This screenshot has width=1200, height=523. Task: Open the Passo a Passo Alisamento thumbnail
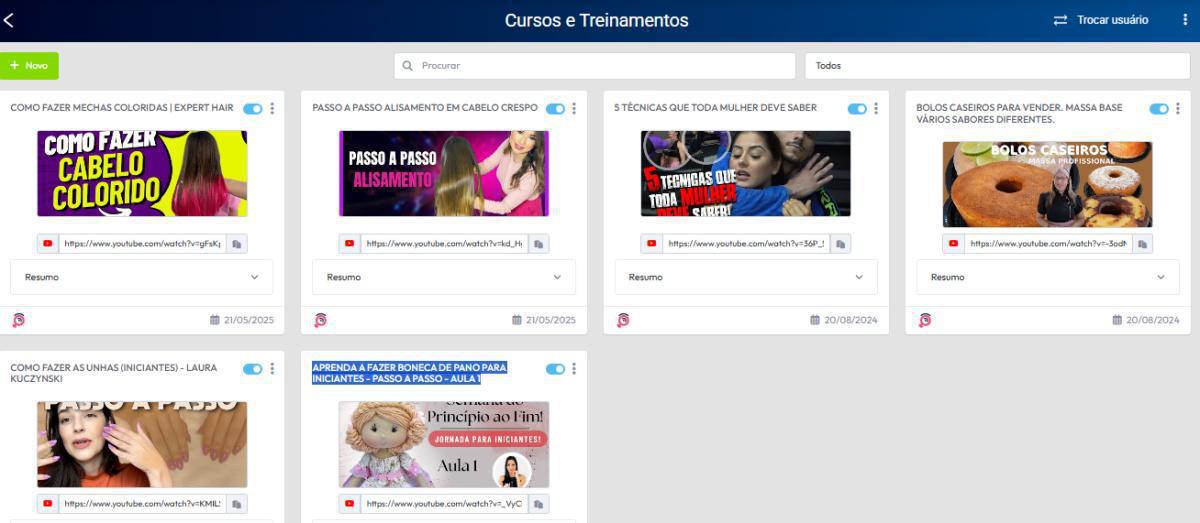[444, 173]
